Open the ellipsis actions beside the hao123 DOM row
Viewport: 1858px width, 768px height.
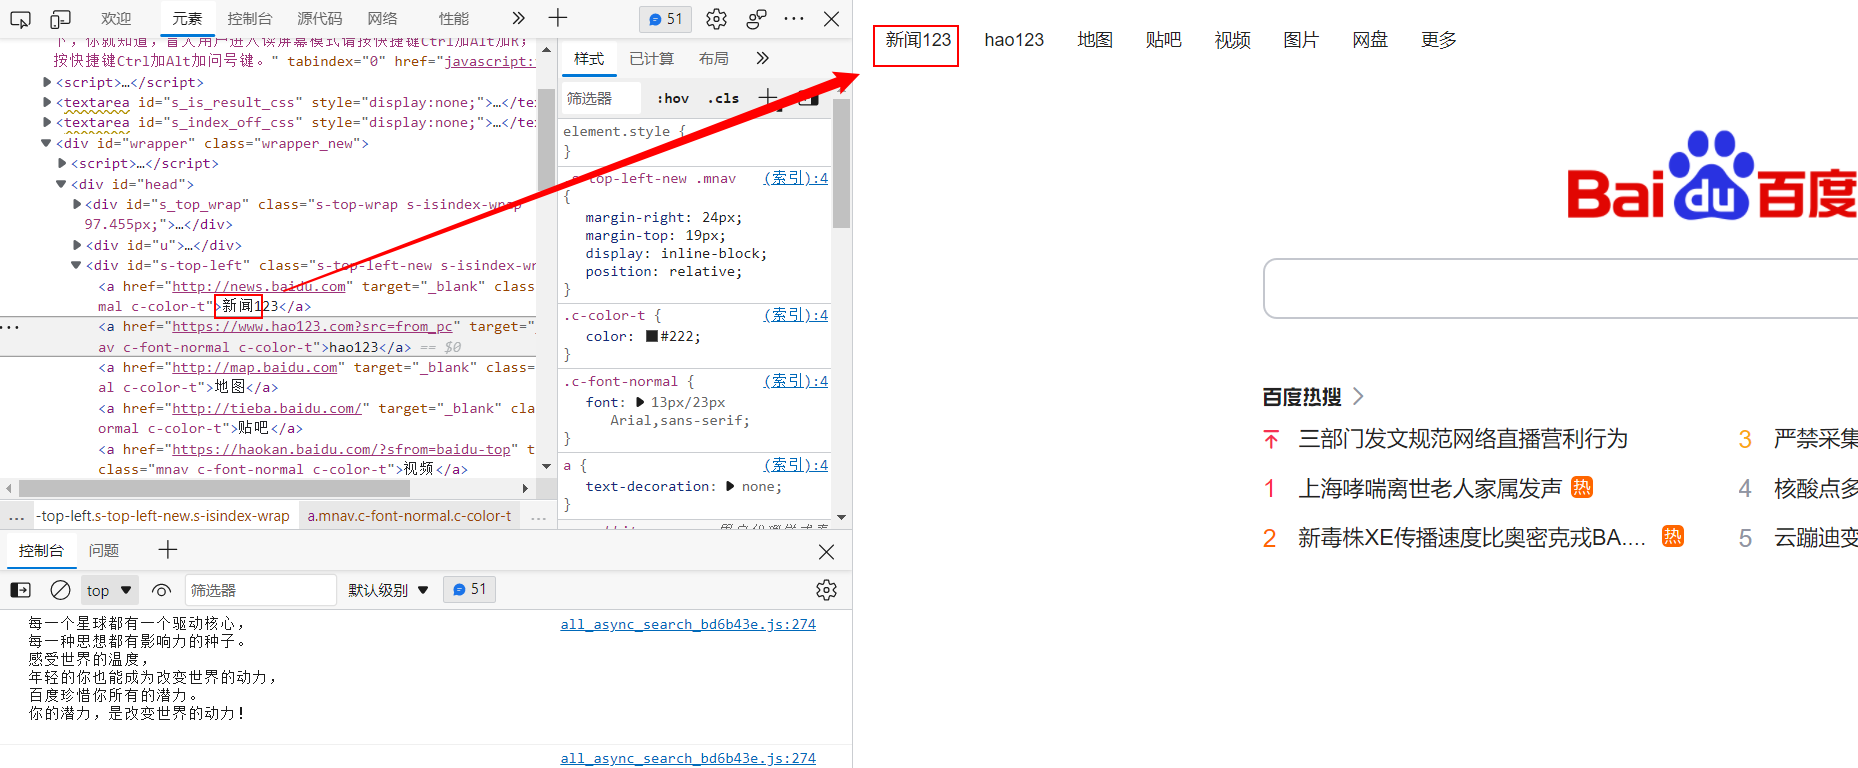[x=10, y=327]
